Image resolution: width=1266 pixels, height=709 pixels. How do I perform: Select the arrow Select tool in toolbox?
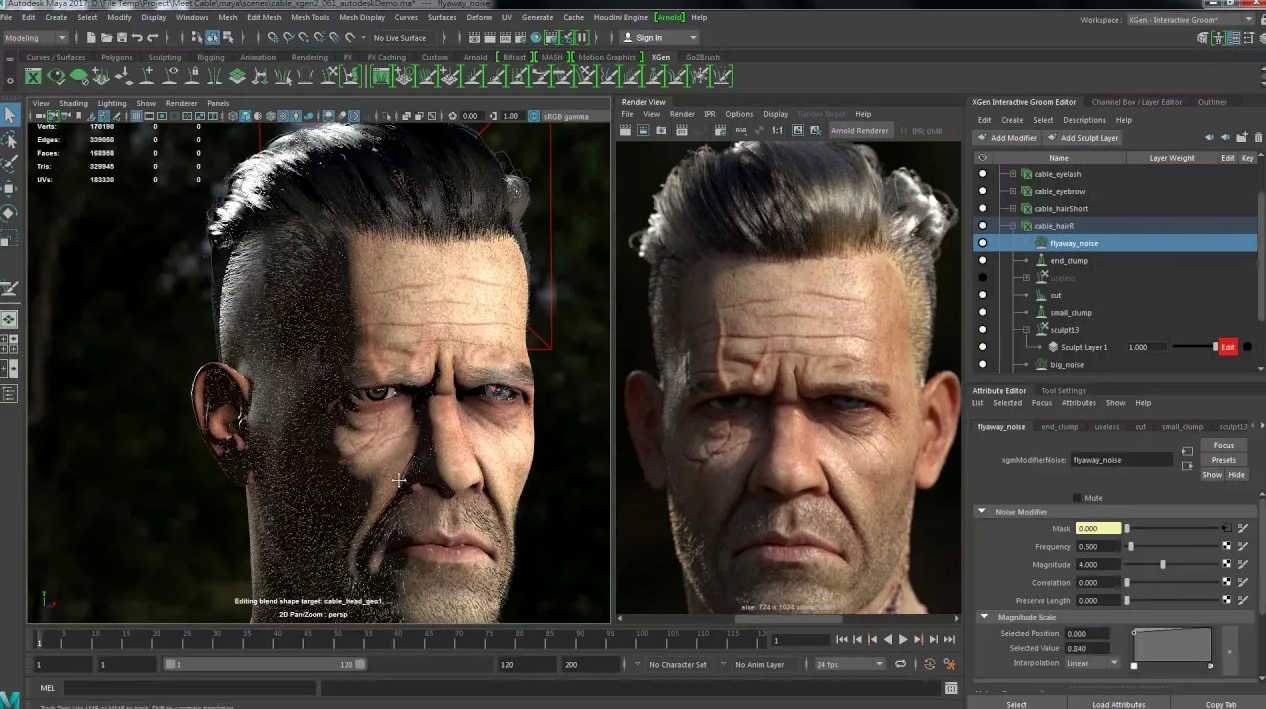[x=10, y=115]
